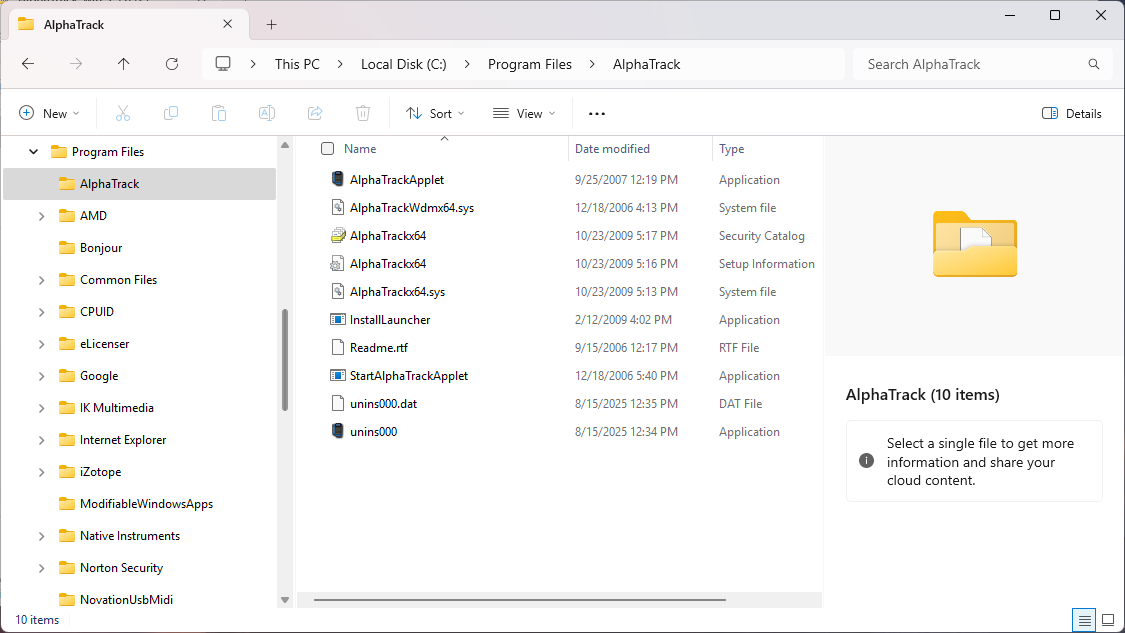This screenshot has width=1125, height=633.
Task: Navigate to Program Files in breadcrumb
Action: (x=530, y=64)
